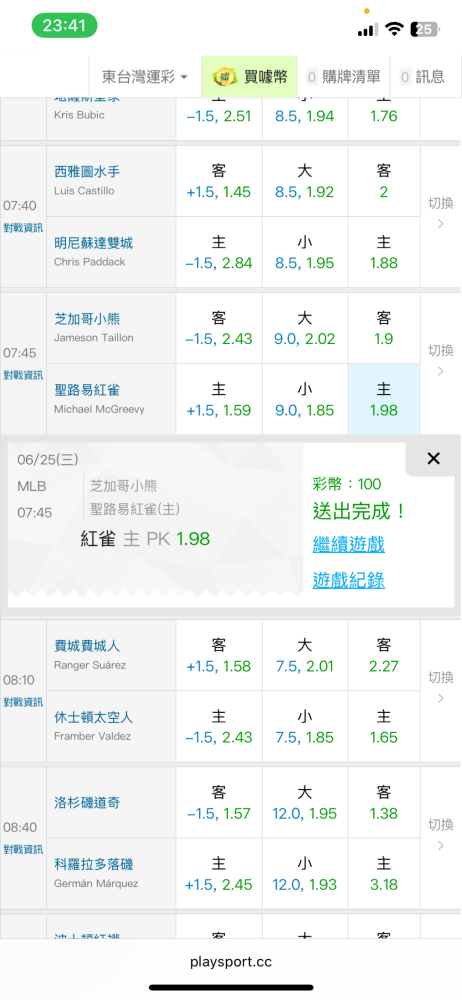Open the 東台灣運彩 dropdown
This screenshot has width=462, height=1000.
pyautogui.click(x=145, y=77)
